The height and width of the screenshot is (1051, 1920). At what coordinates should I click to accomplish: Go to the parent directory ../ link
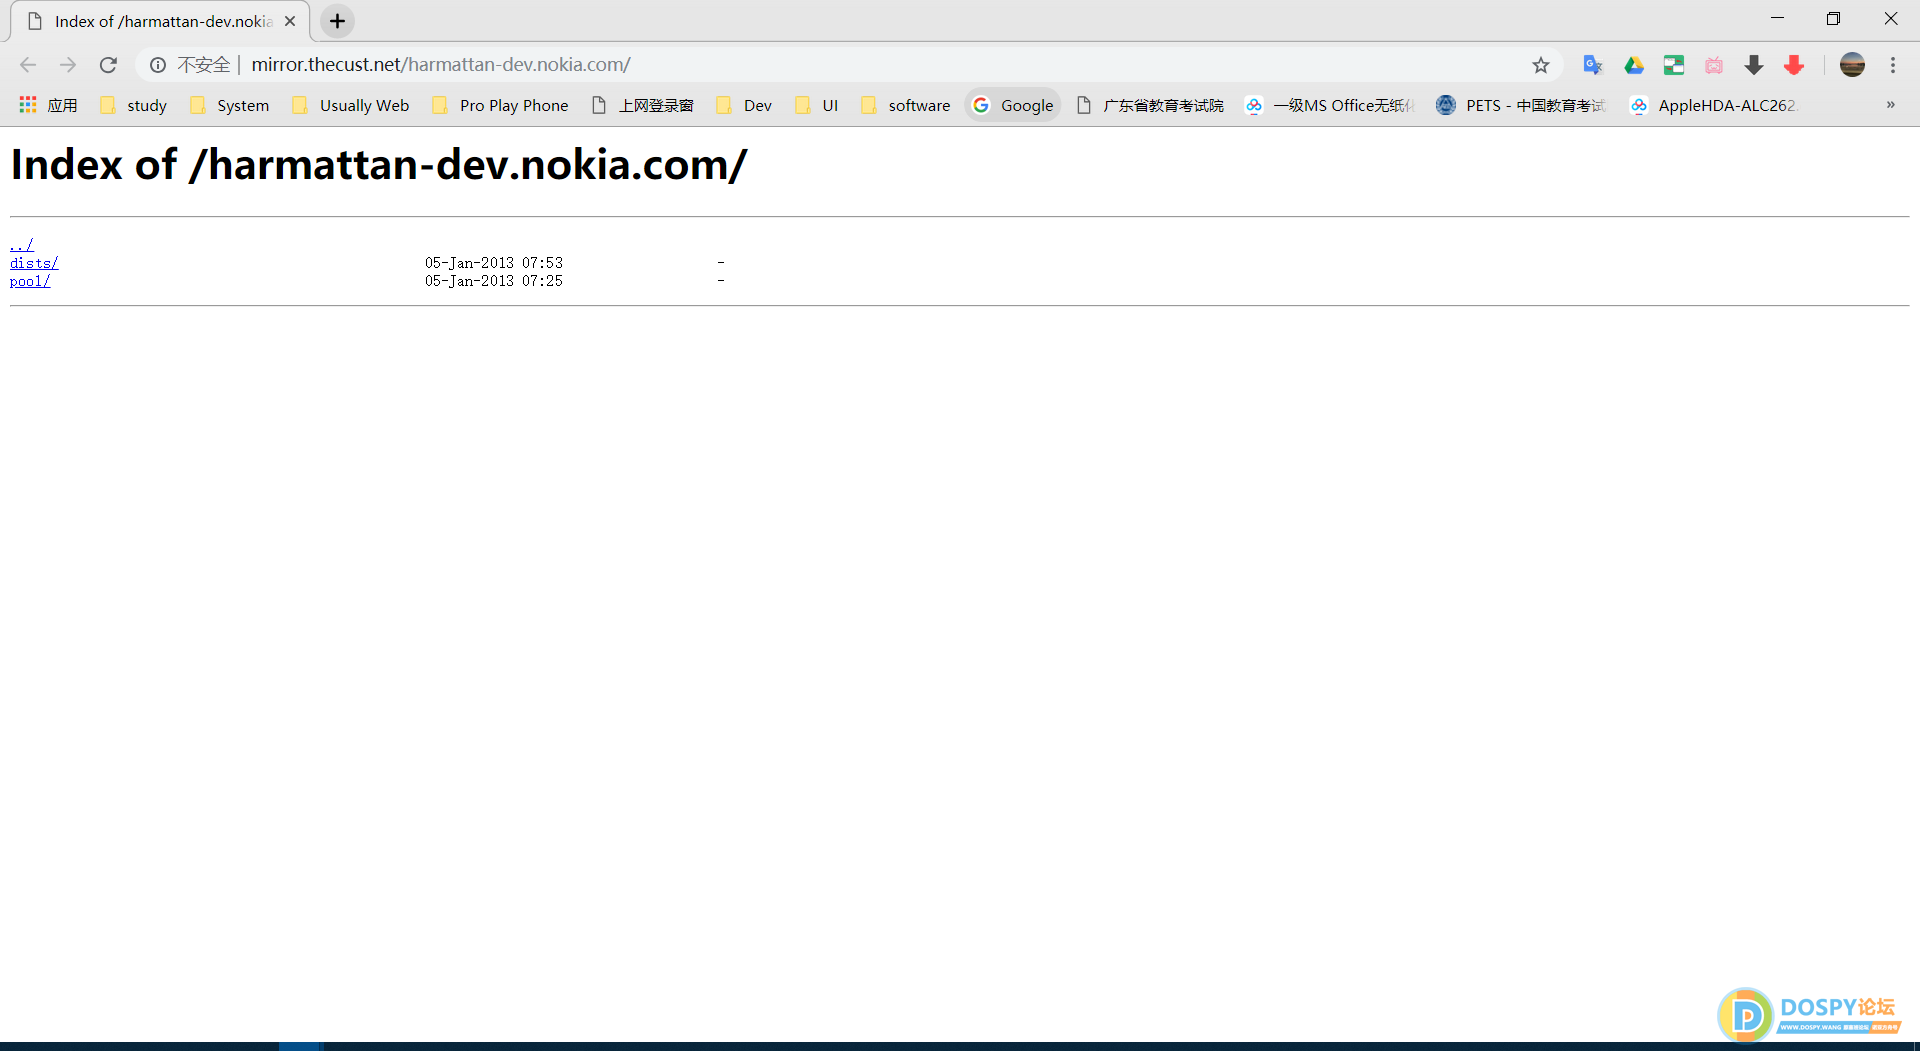point(22,245)
